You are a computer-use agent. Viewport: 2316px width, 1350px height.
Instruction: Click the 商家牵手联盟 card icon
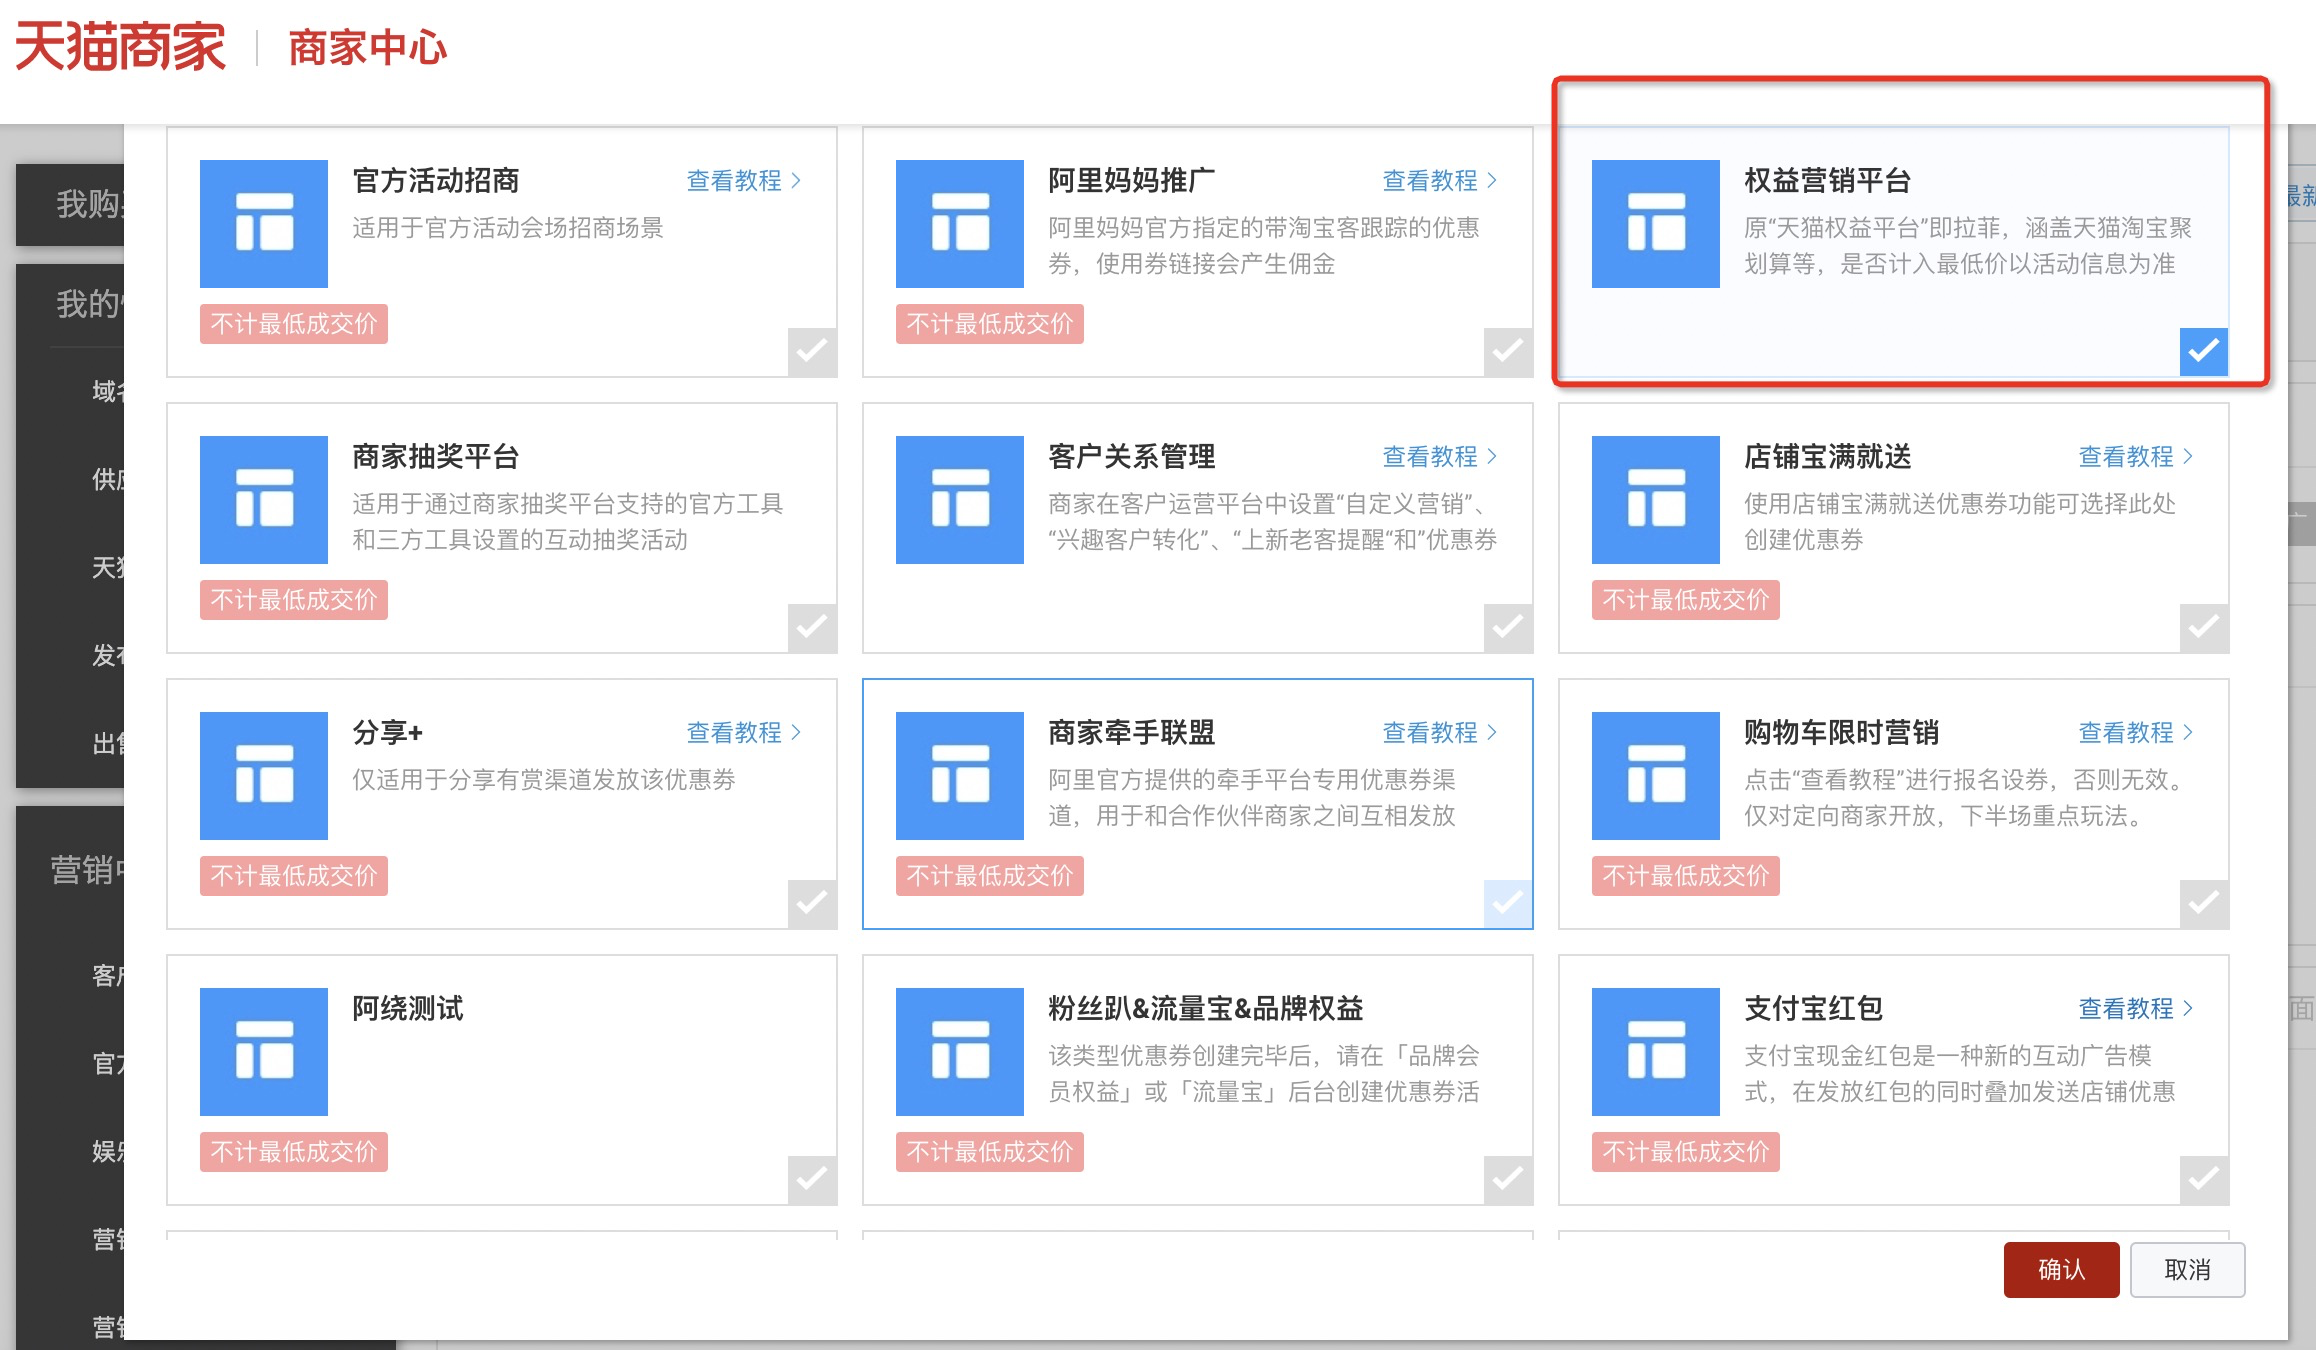[960, 776]
